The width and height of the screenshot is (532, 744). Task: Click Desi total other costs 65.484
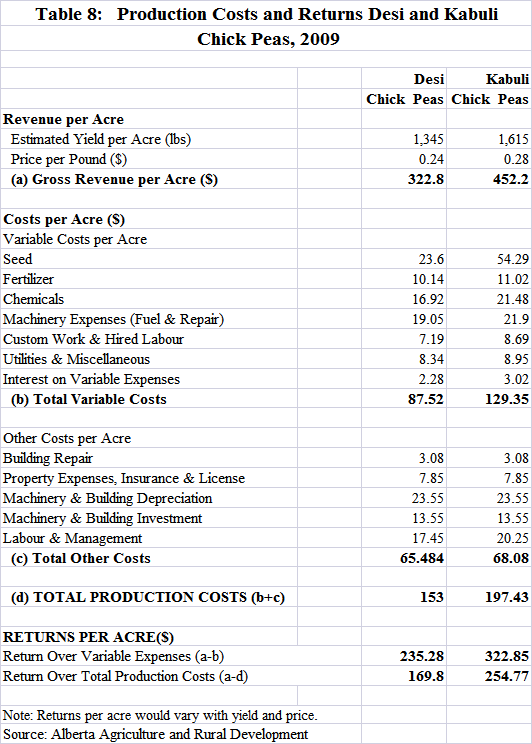pyautogui.click(x=422, y=558)
